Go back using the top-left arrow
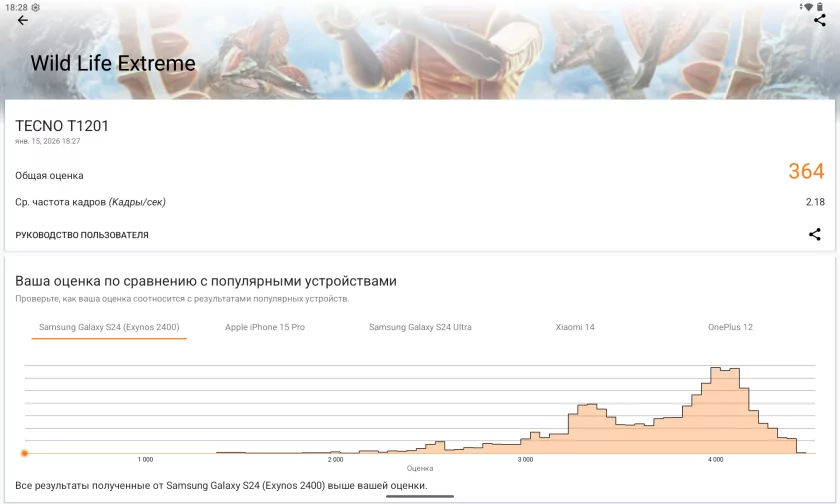840x504 pixels. click(22, 20)
